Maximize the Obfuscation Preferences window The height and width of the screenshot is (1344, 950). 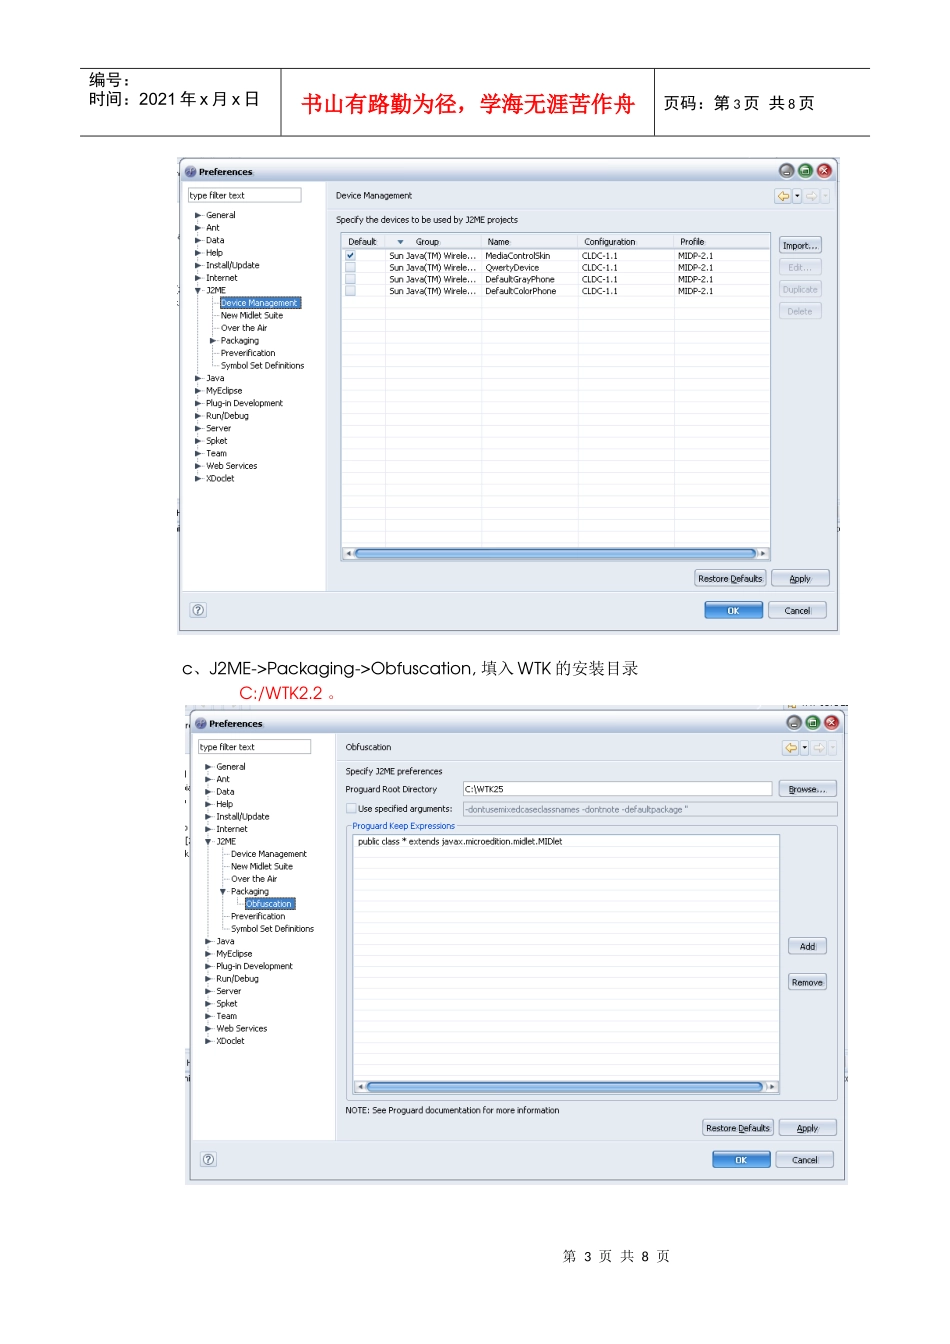tap(812, 723)
